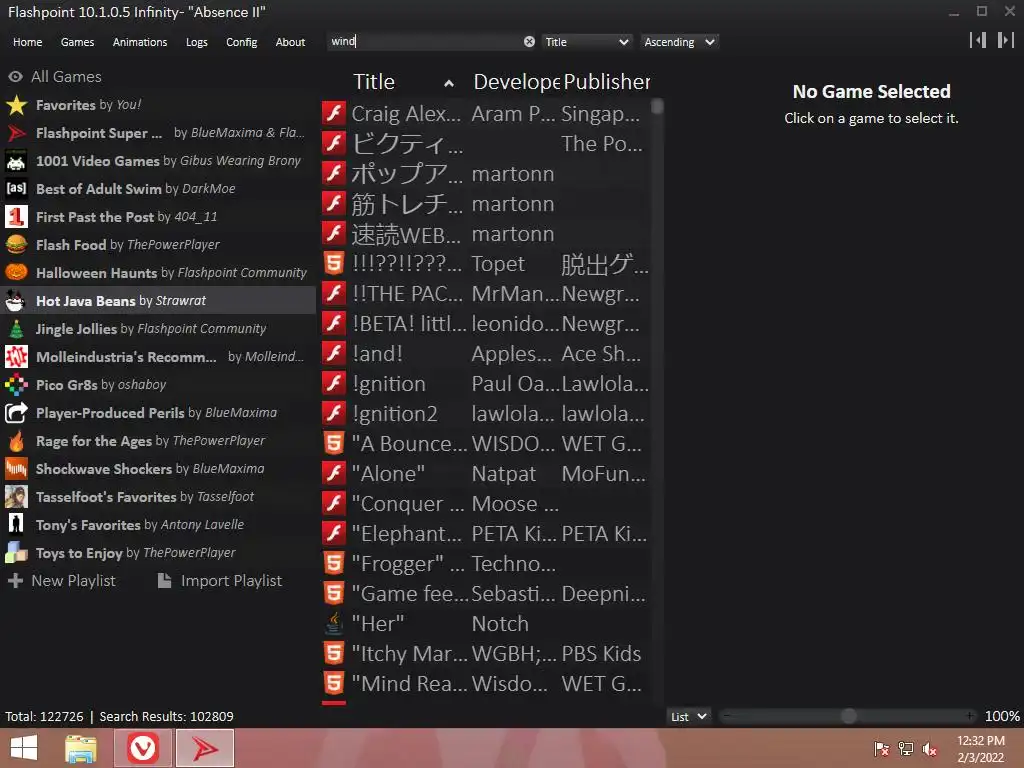
Task: Click the Action Center flag tray icon
Action: coord(881,749)
